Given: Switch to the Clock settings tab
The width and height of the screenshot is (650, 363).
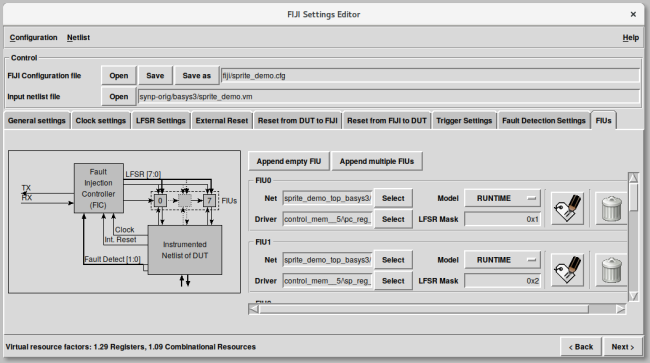Looking at the screenshot, I should 101,121.
